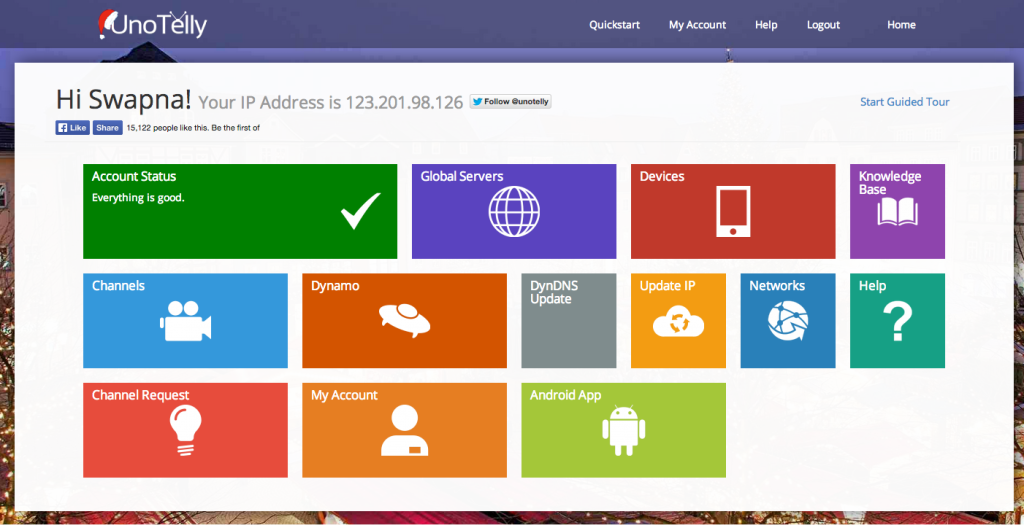Open the Networks globe arrow icon
This screenshot has width=1024, height=525.
(788, 321)
